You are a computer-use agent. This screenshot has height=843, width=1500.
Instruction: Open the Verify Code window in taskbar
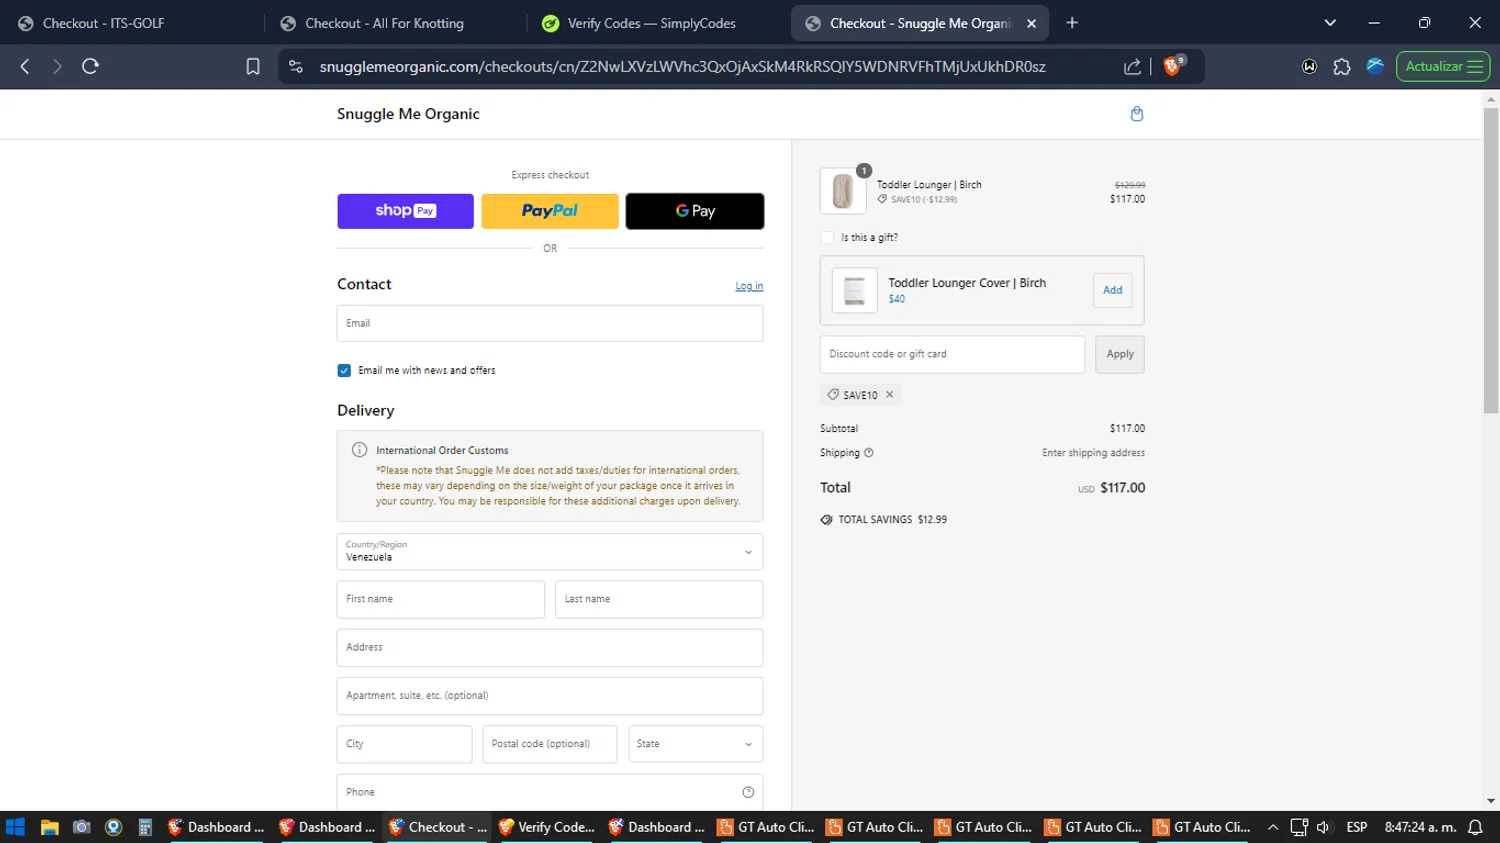[546, 827]
